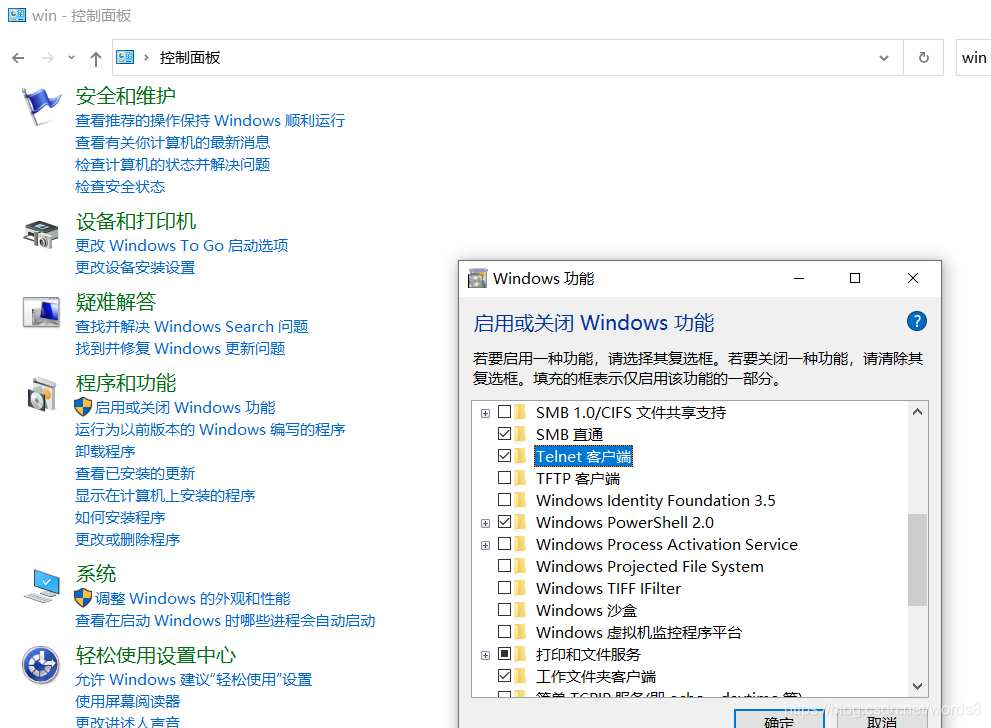Image resolution: width=991 pixels, height=728 pixels.
Task: Toggle the 打印和文件服务 checkbox
Action: [x=504, y=653]
